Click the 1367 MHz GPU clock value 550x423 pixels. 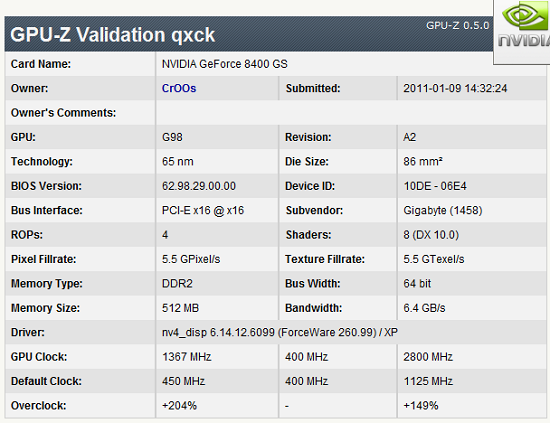tap(186, 357)
